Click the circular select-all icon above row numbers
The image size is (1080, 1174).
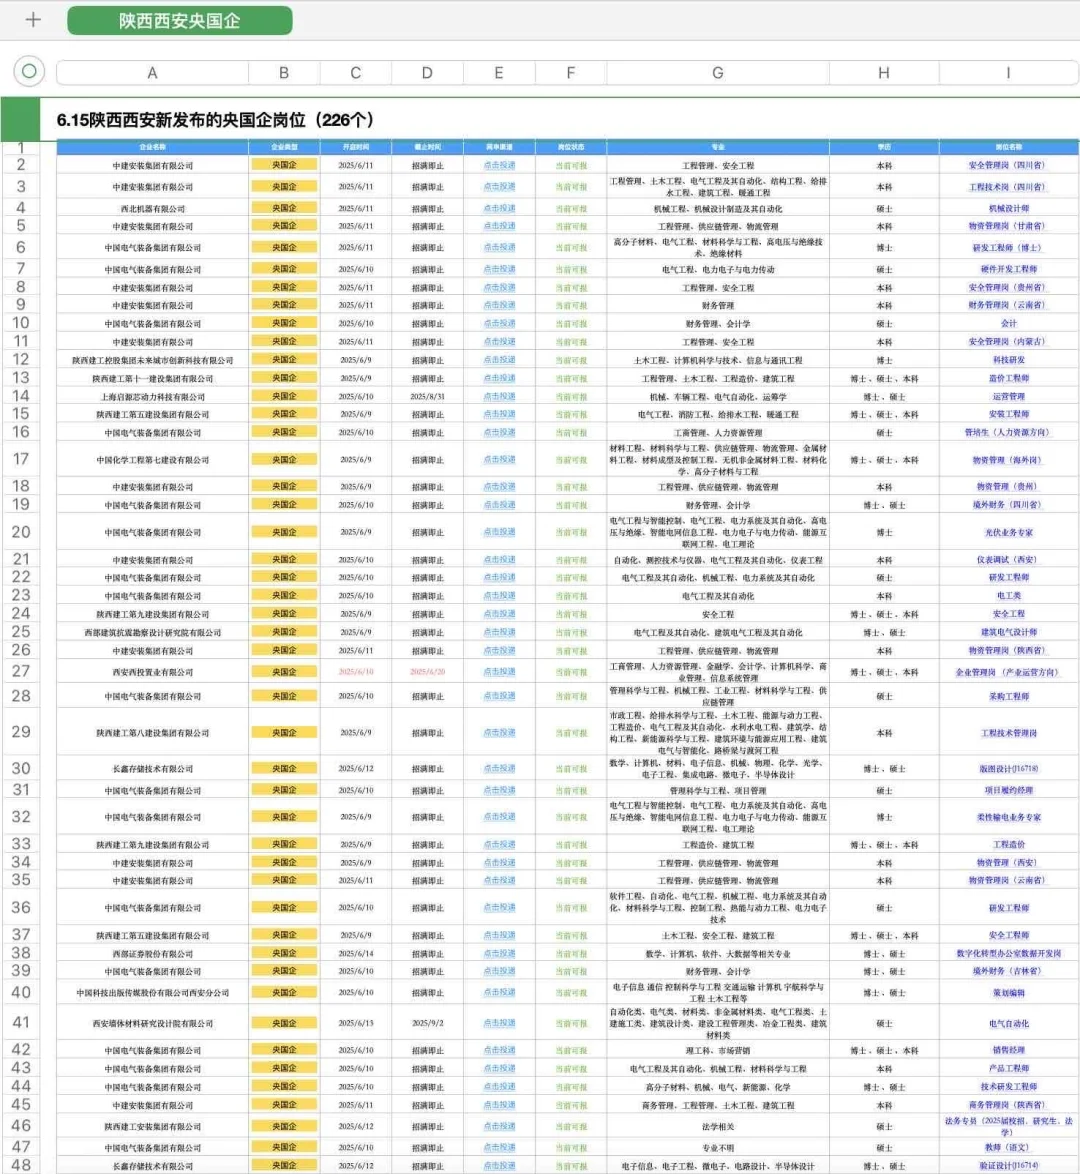(30, 72)
